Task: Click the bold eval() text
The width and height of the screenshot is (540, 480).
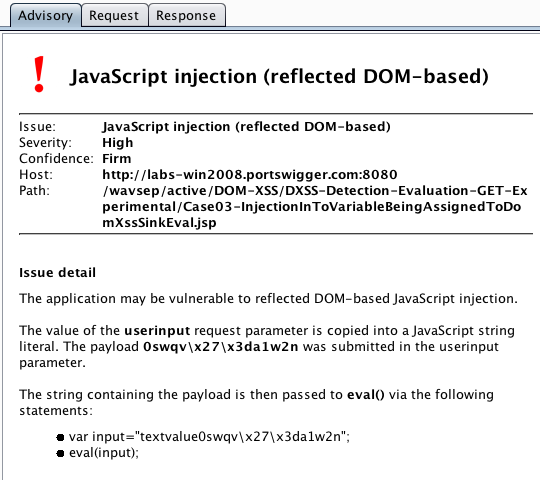Action: click(366, 395)
